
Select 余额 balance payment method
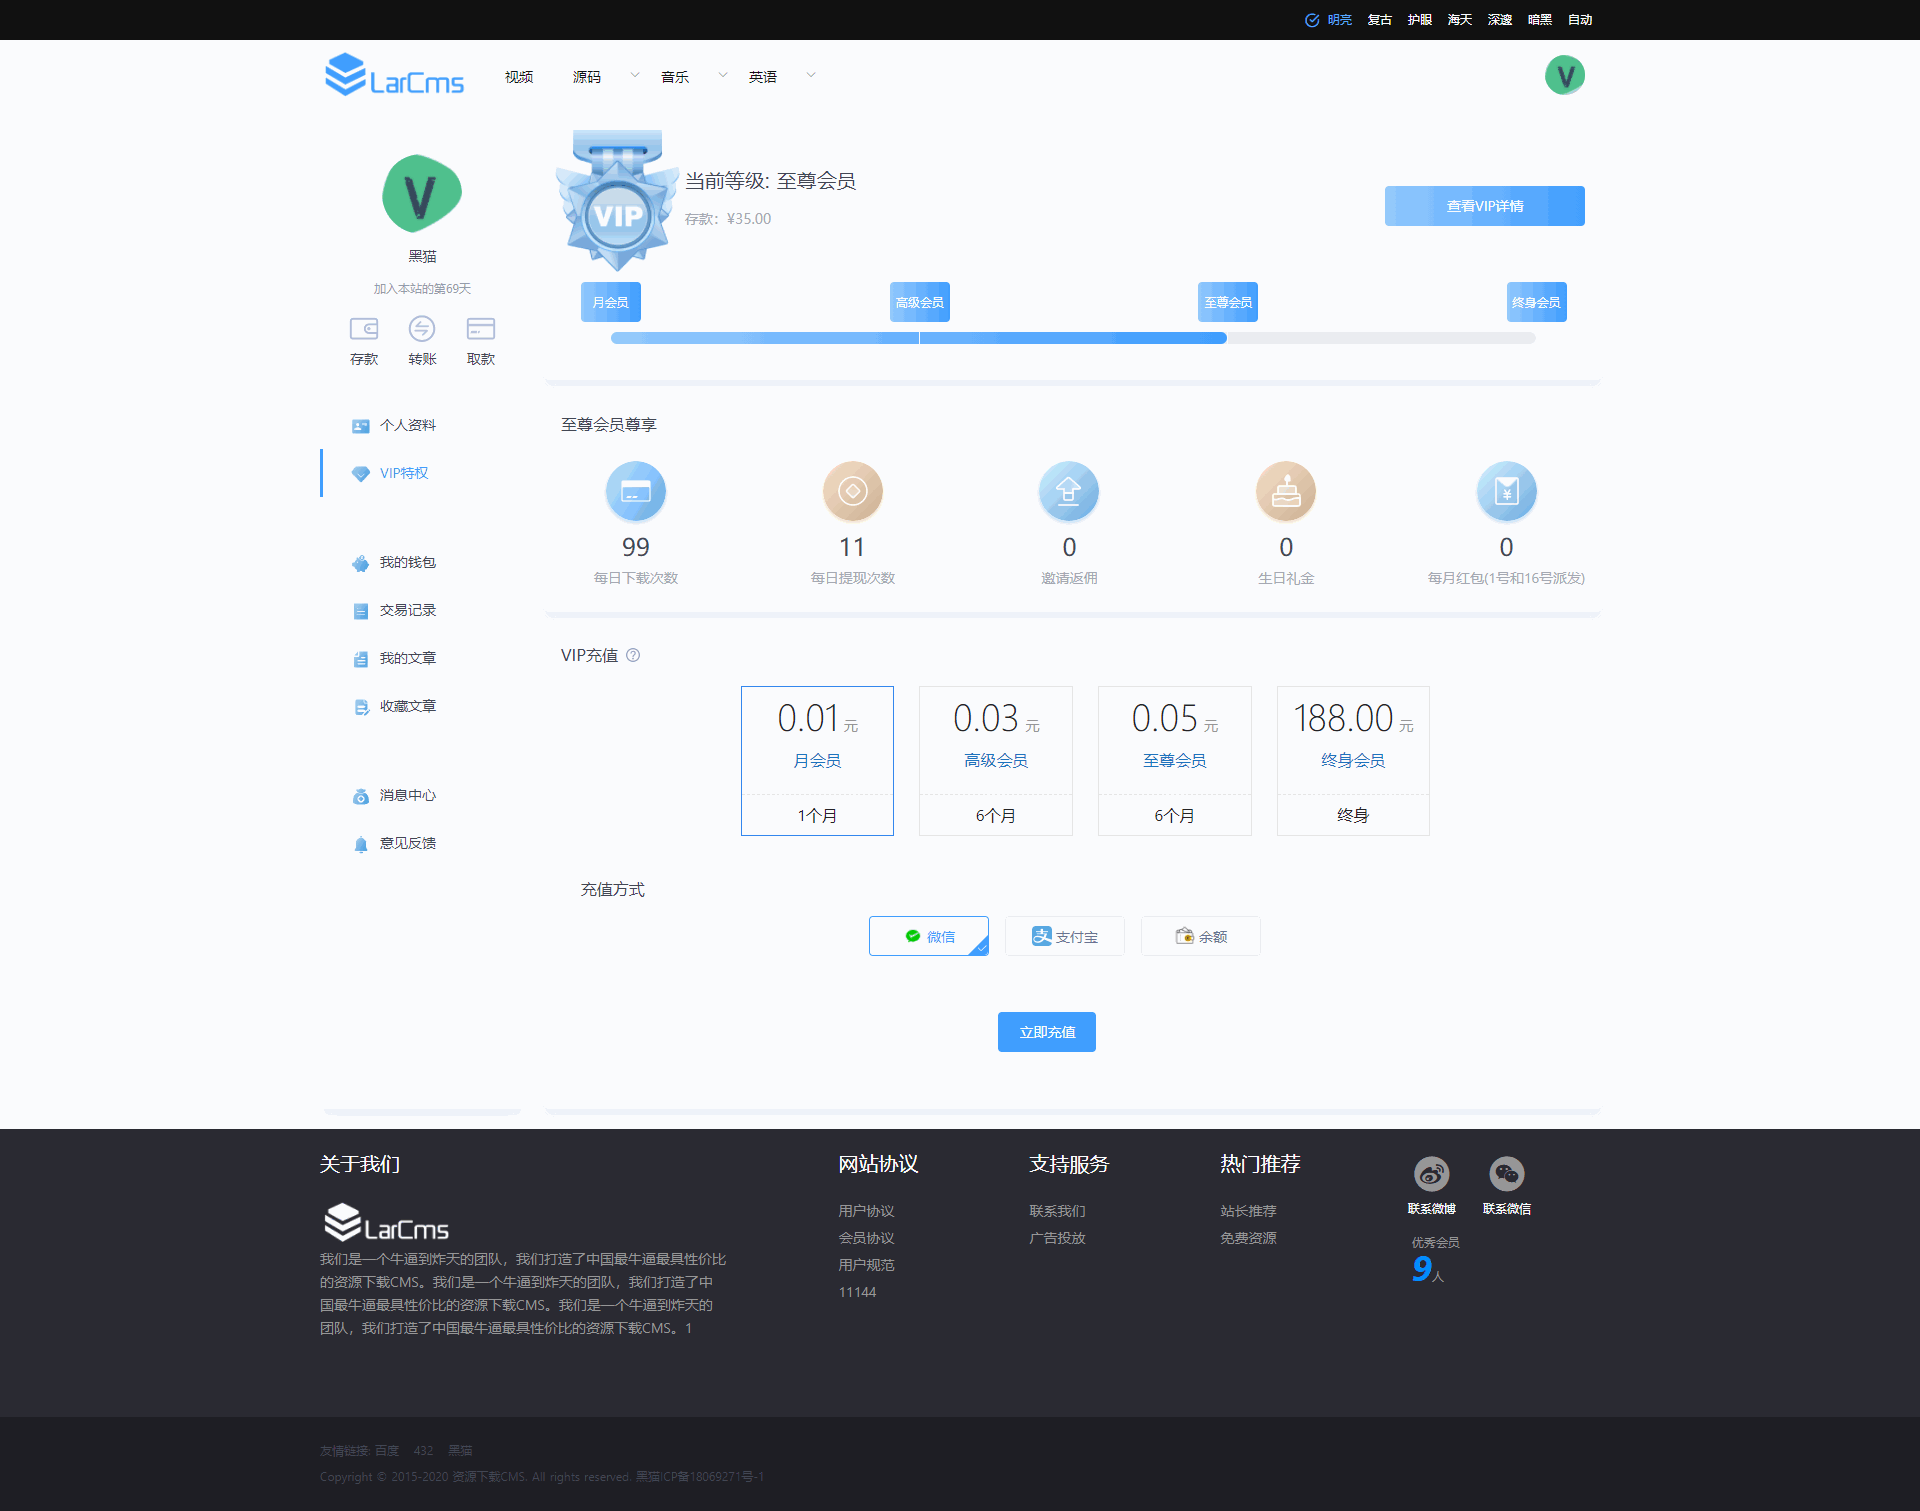click(x=1201, y=936)
